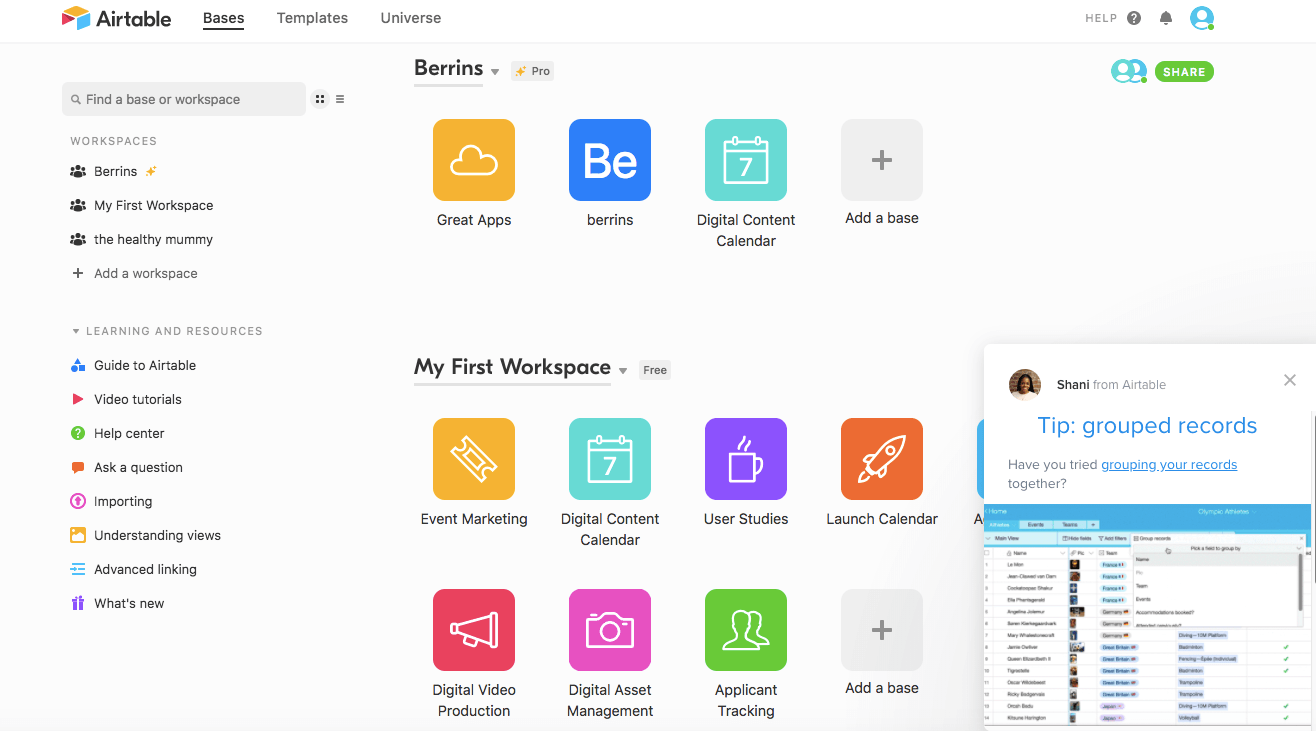The width and height of the screenshot is (1316, 731).
Task: Add a base to My First Workspace
Action: 882,630
